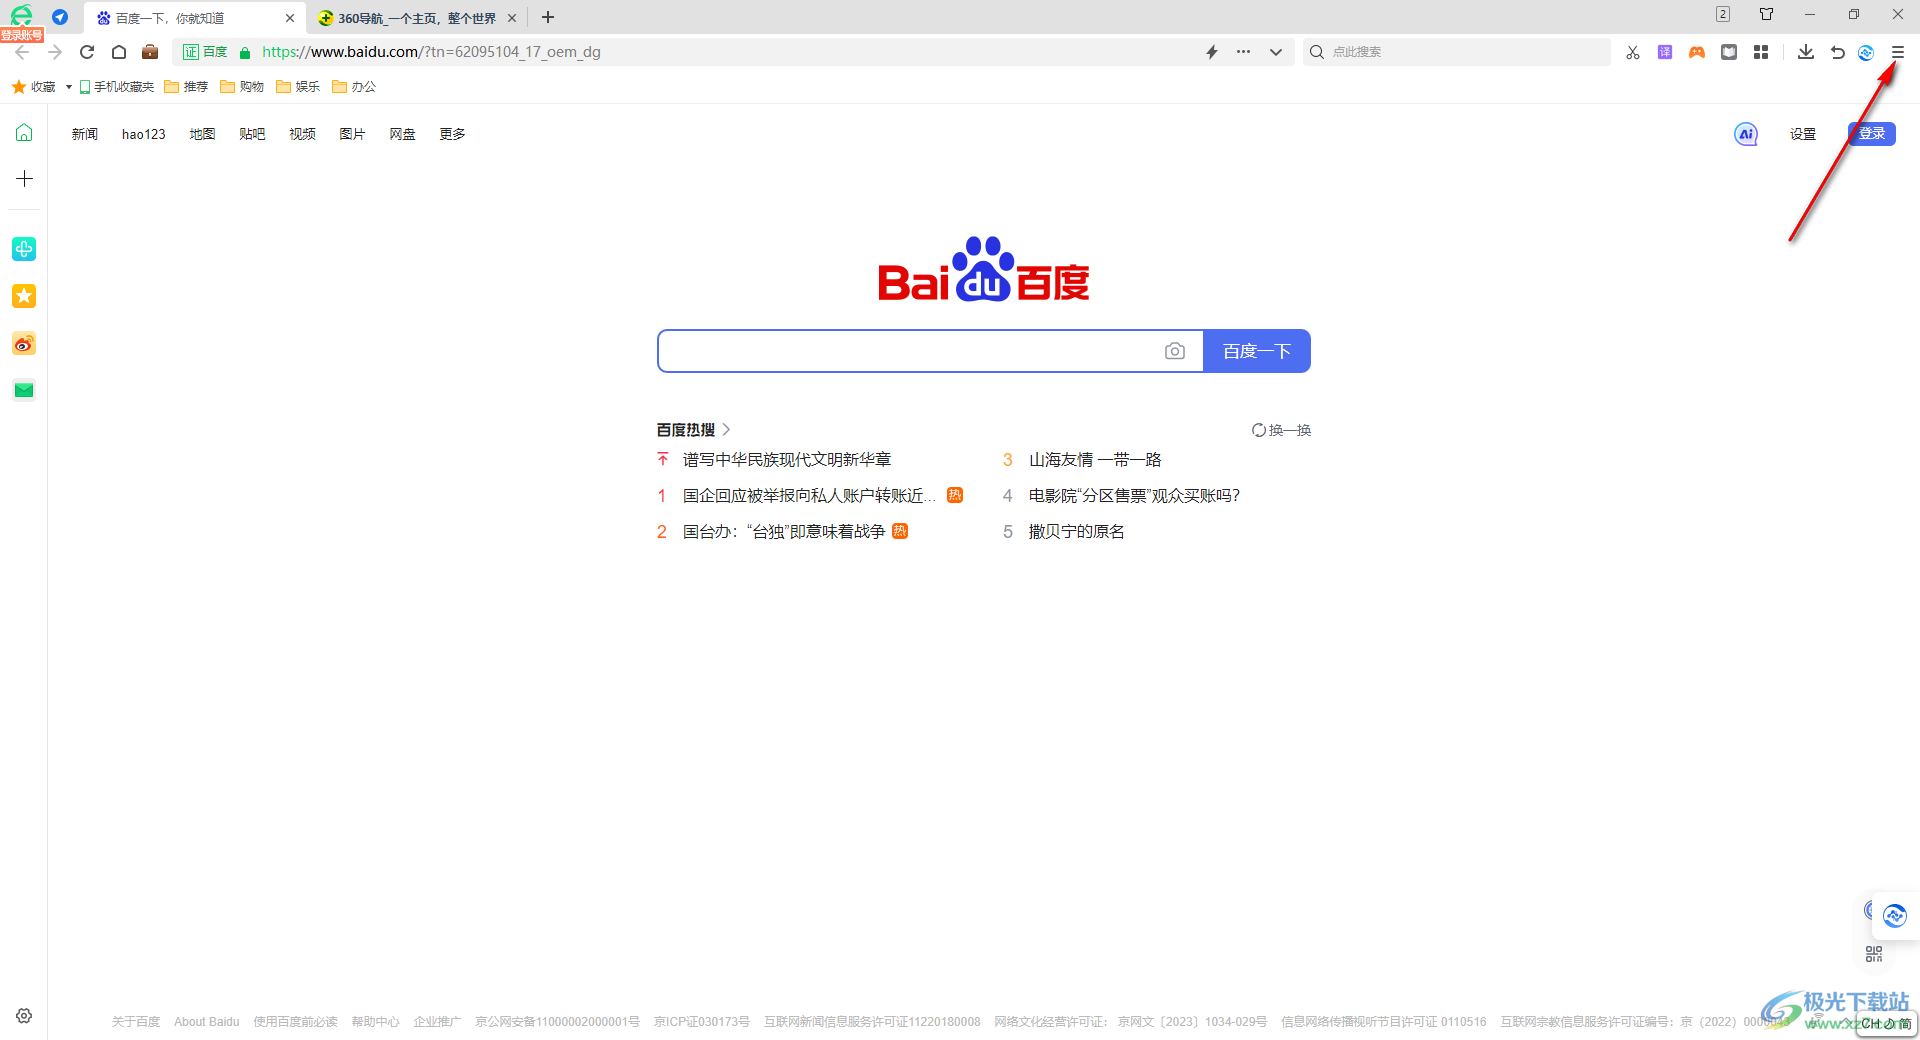
Task: Open a new tab with plus button
Action: click(x=548, y=17)
